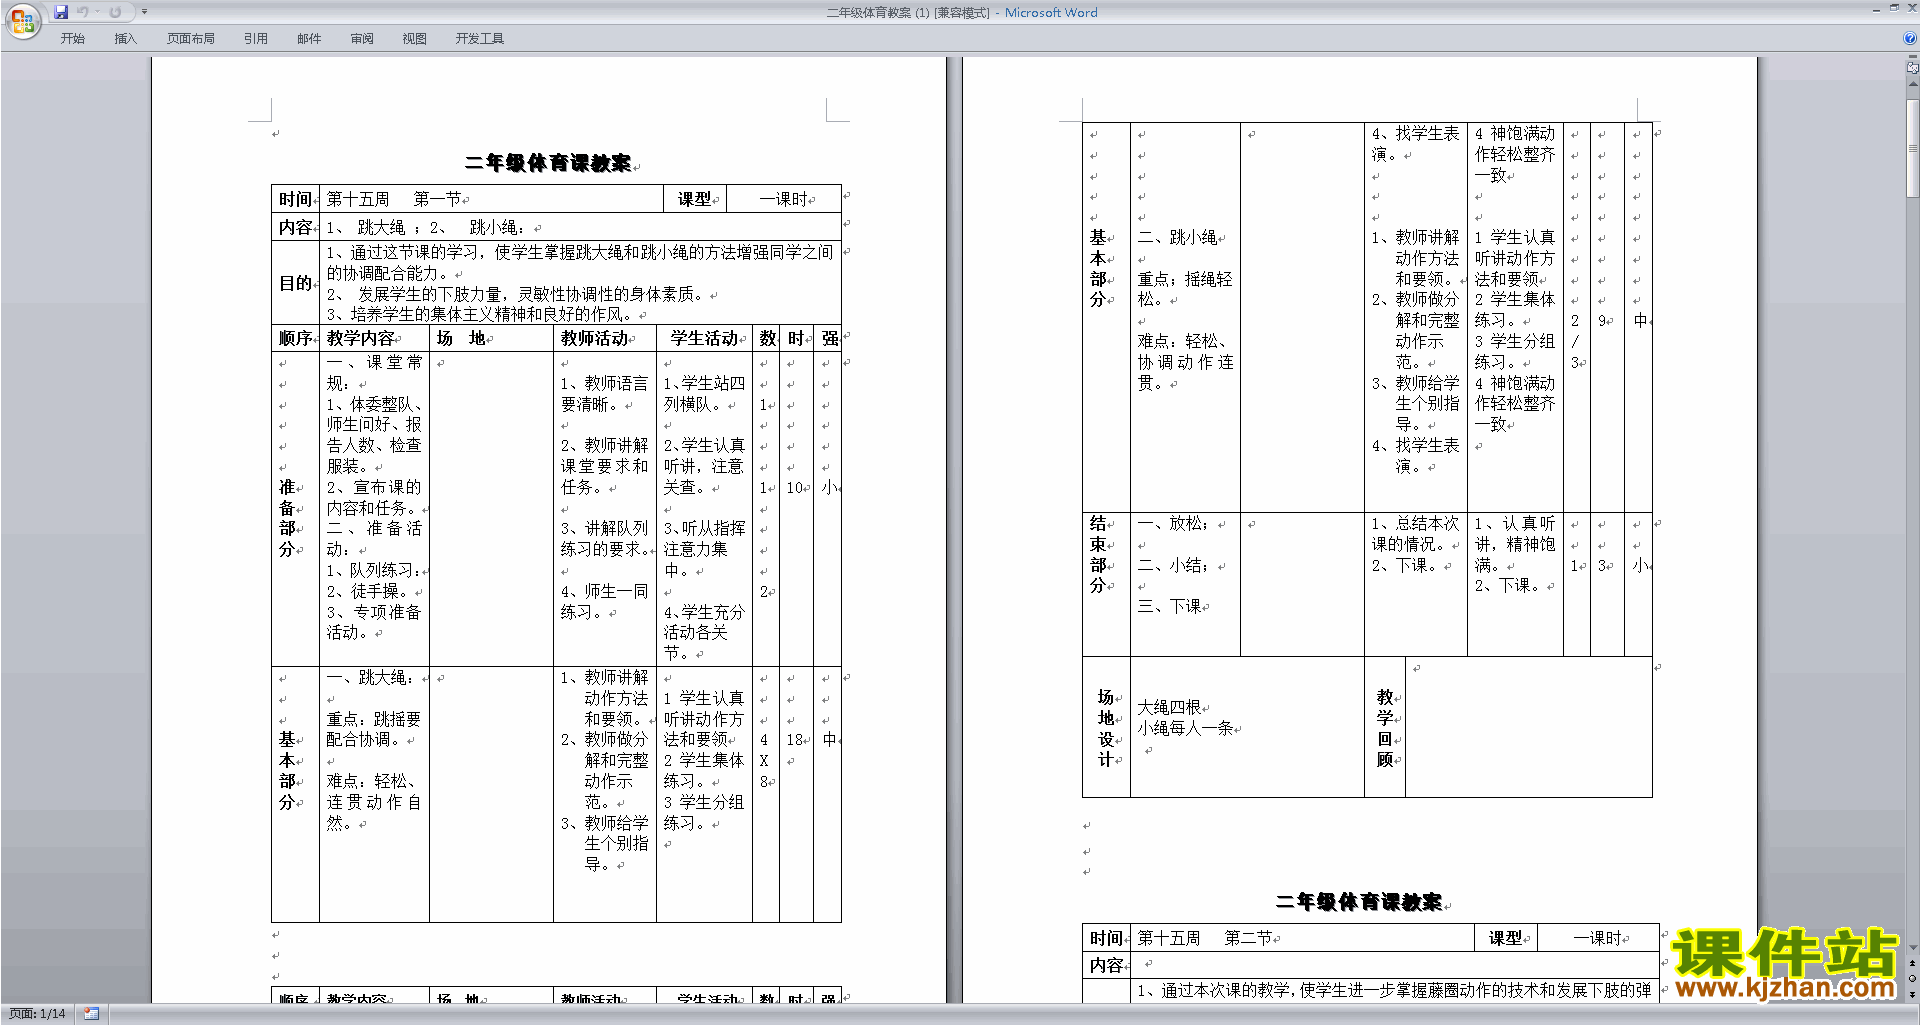1920x1025 pixels.
Task: Click 1、学生站四列横队 text
Action: tap(704, 393)
